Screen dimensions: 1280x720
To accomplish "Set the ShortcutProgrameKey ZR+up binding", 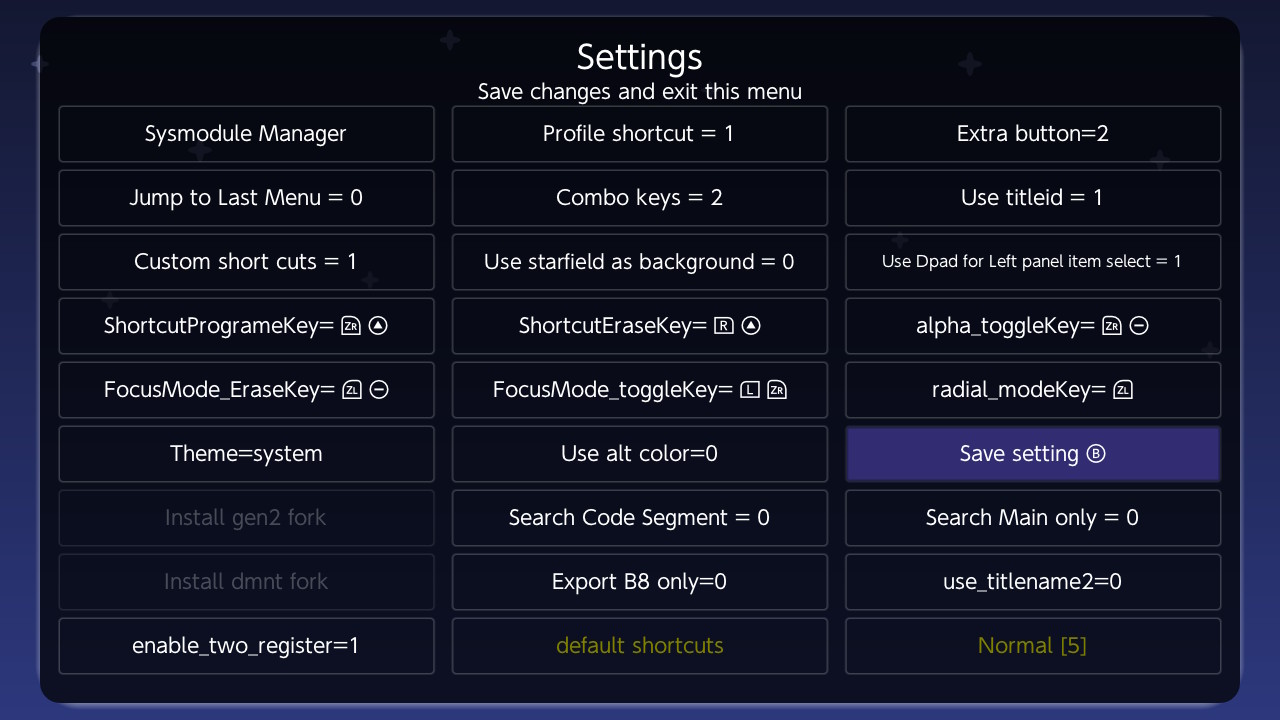I will tap(246, 326).
